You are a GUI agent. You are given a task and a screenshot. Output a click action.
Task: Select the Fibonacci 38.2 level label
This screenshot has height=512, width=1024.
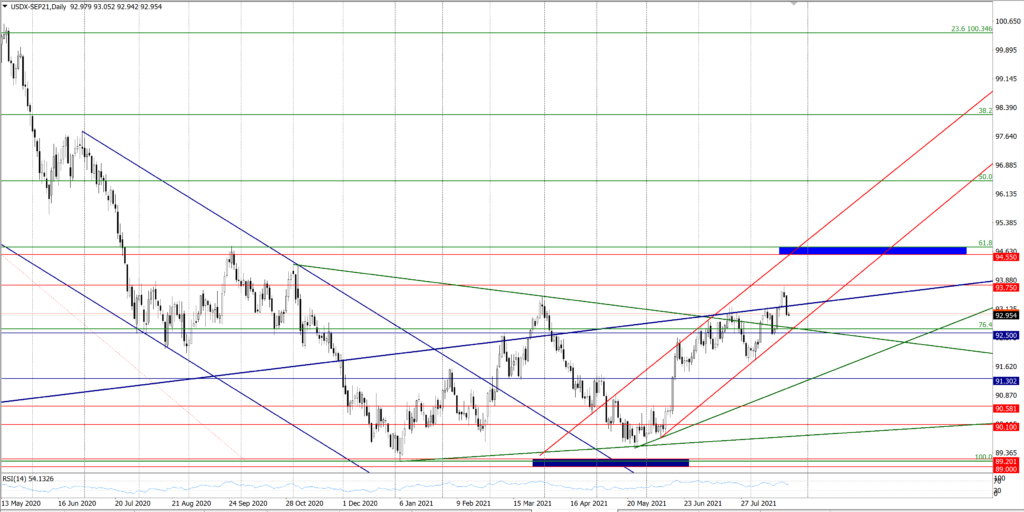coord(984,111)
